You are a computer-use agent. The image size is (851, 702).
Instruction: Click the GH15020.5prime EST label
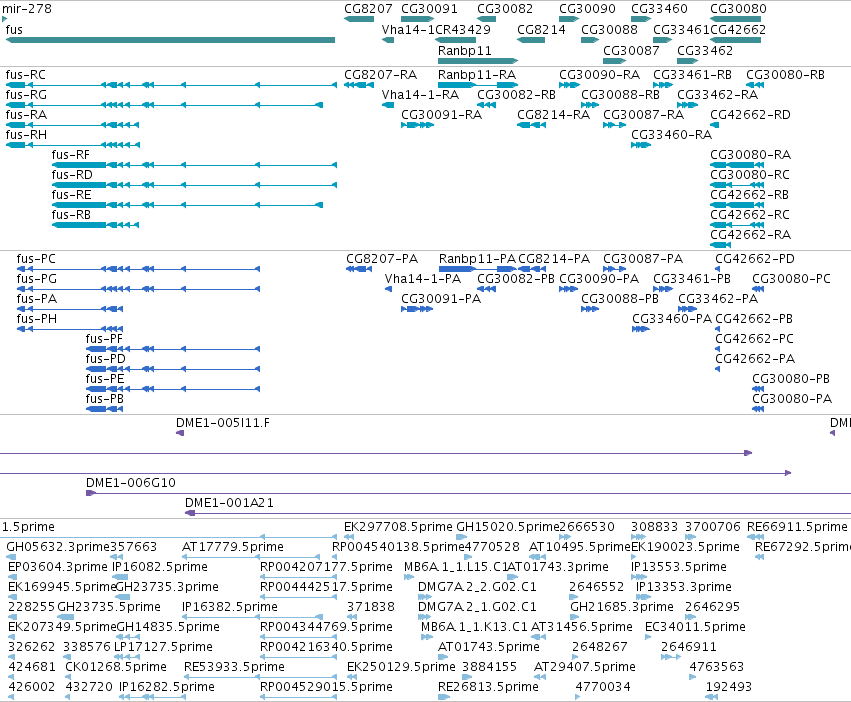point(507,527)
